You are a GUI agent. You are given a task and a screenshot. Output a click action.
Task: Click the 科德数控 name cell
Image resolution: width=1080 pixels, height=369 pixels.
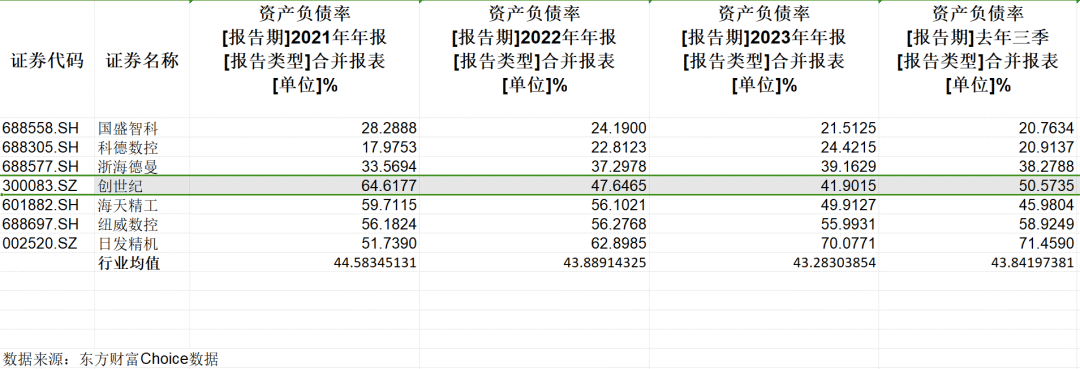[x=143, y=146]
